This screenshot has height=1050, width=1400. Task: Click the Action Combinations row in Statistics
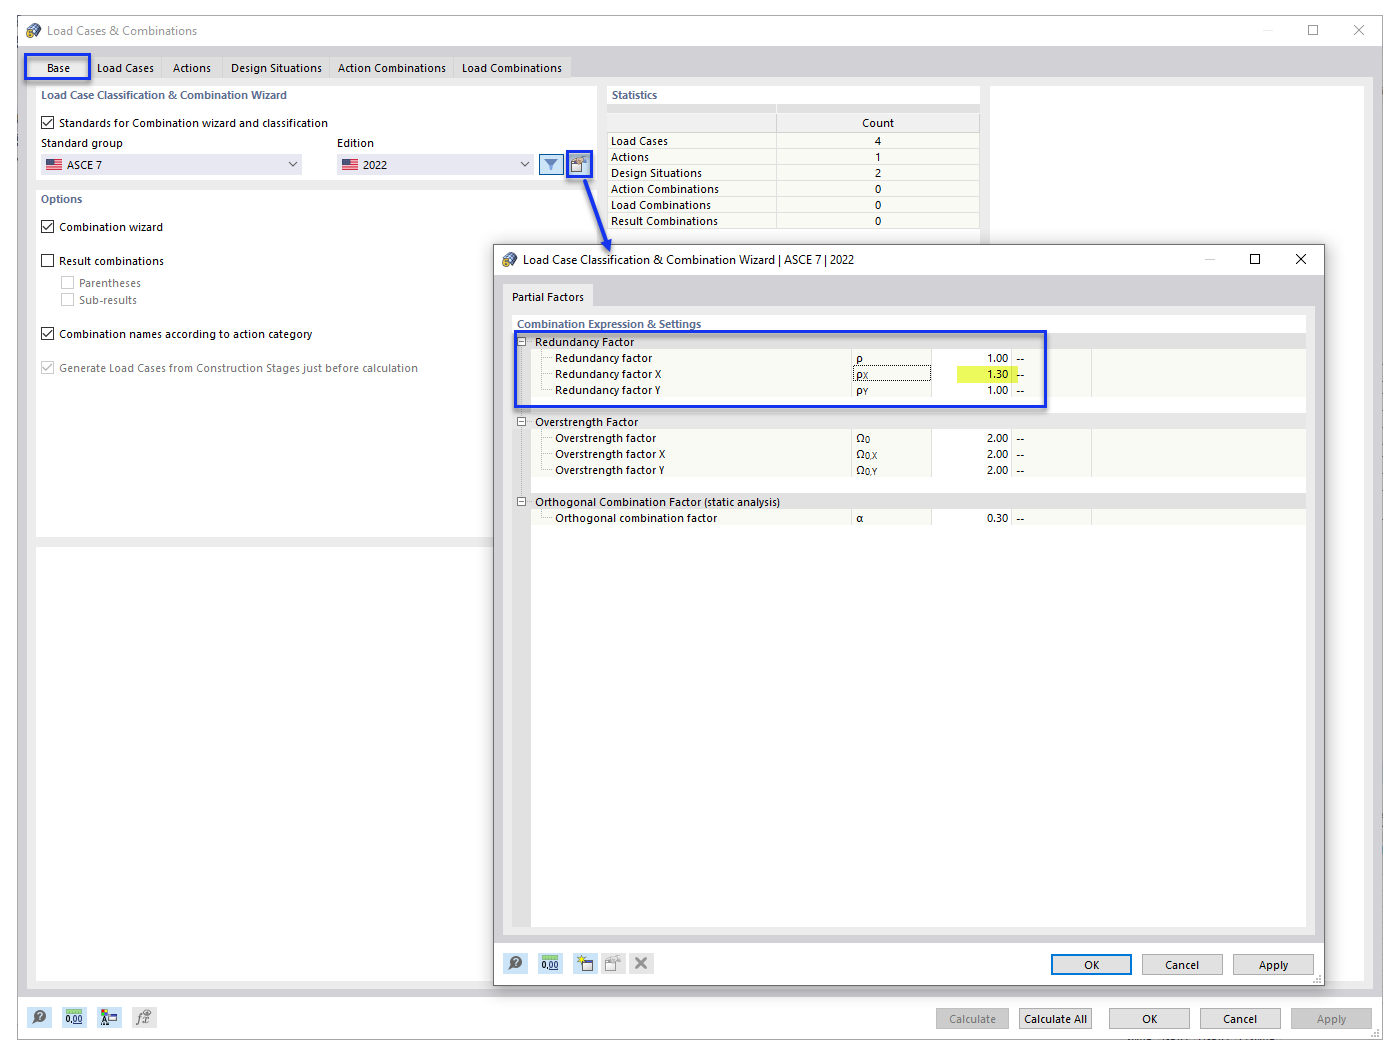pyautogui.click(x=794, y=189)
